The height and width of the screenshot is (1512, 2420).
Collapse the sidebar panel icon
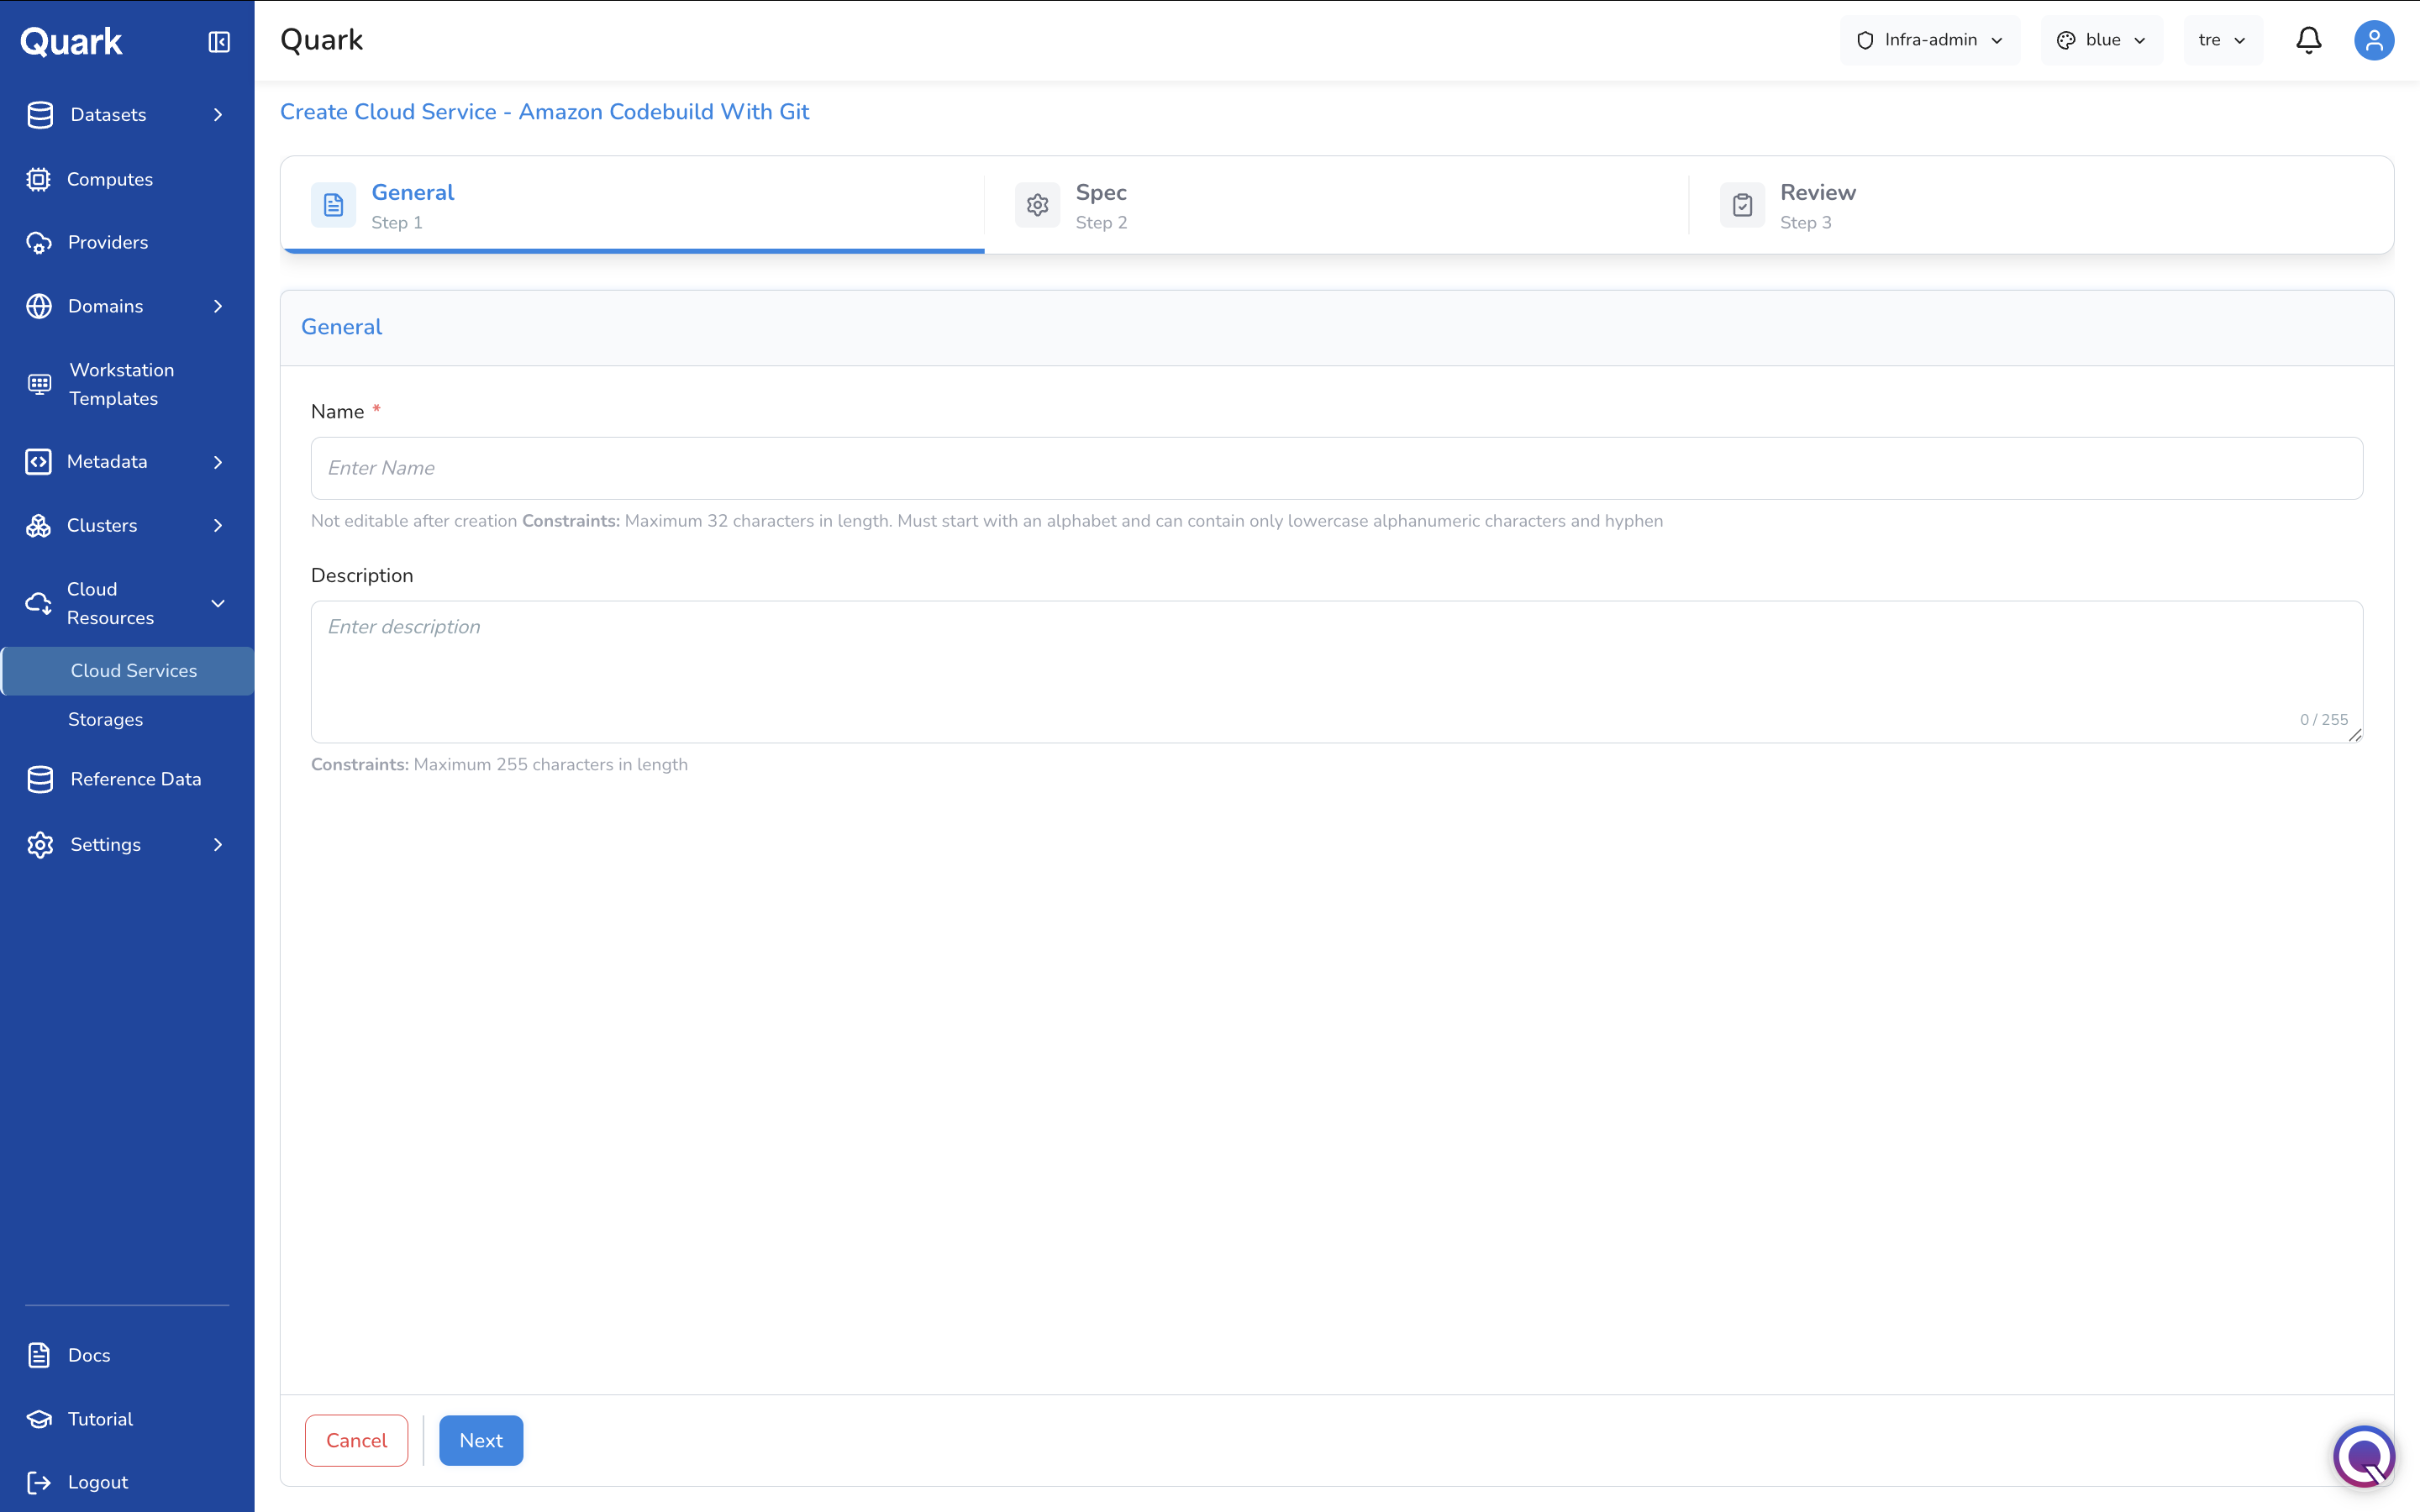click(219, 41)
